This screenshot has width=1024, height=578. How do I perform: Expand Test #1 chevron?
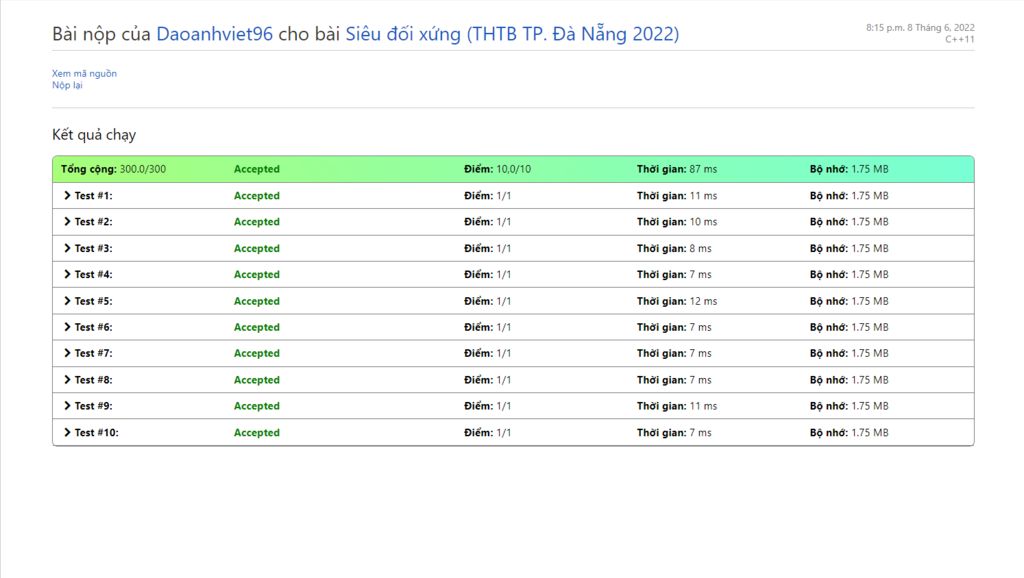67,195
